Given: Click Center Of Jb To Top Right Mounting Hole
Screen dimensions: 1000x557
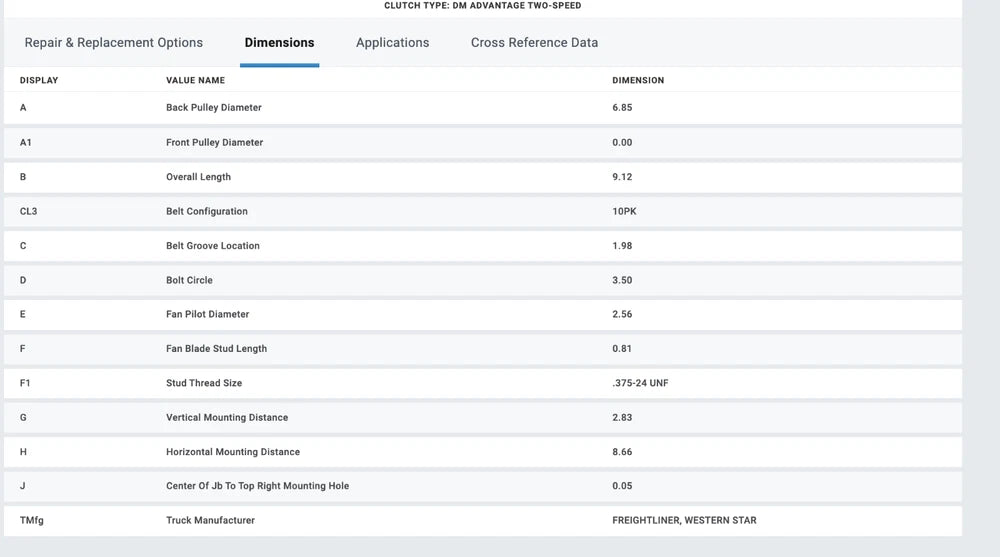Looking at the screenshot, I should [257, 486].
